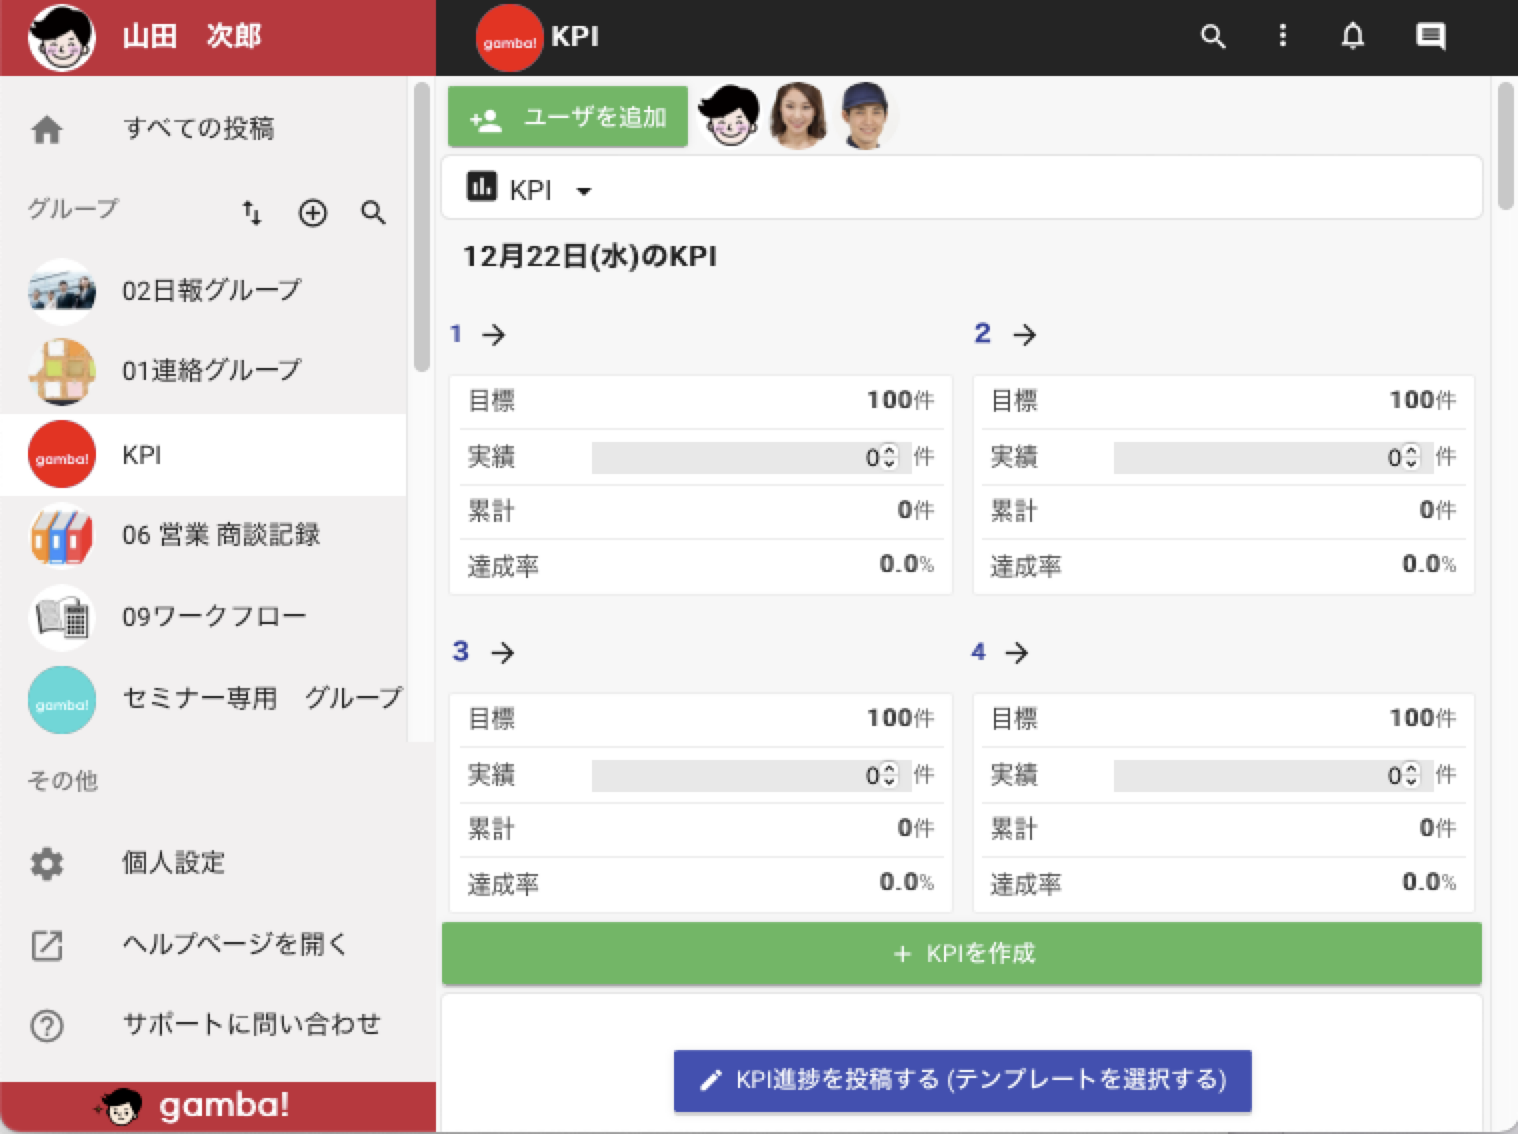Click the arrow next to KPI 4

(1017, 653)
